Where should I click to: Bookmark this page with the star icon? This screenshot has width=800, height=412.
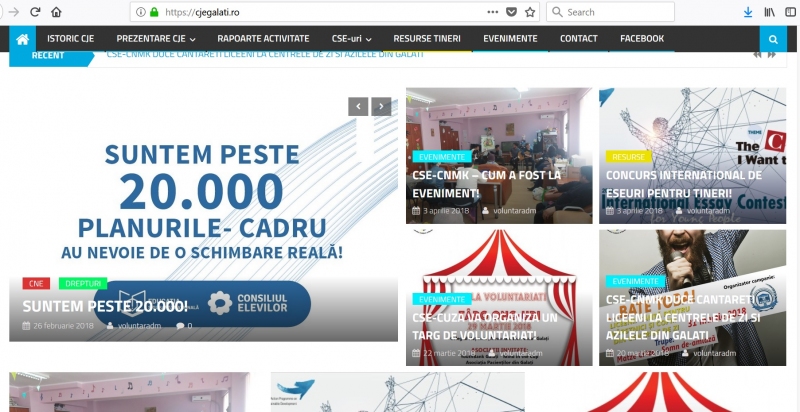coord(530,12)
